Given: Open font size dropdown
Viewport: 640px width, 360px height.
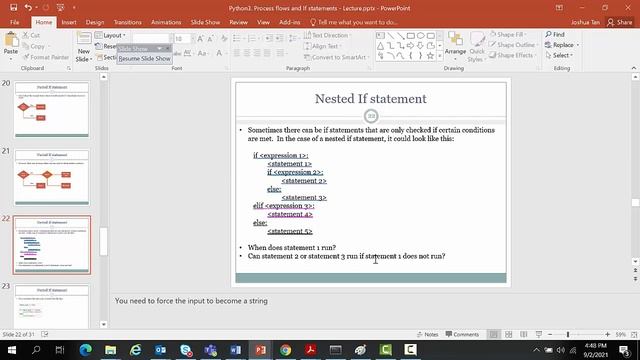Looking at the screenshot, I should [193, 38].
